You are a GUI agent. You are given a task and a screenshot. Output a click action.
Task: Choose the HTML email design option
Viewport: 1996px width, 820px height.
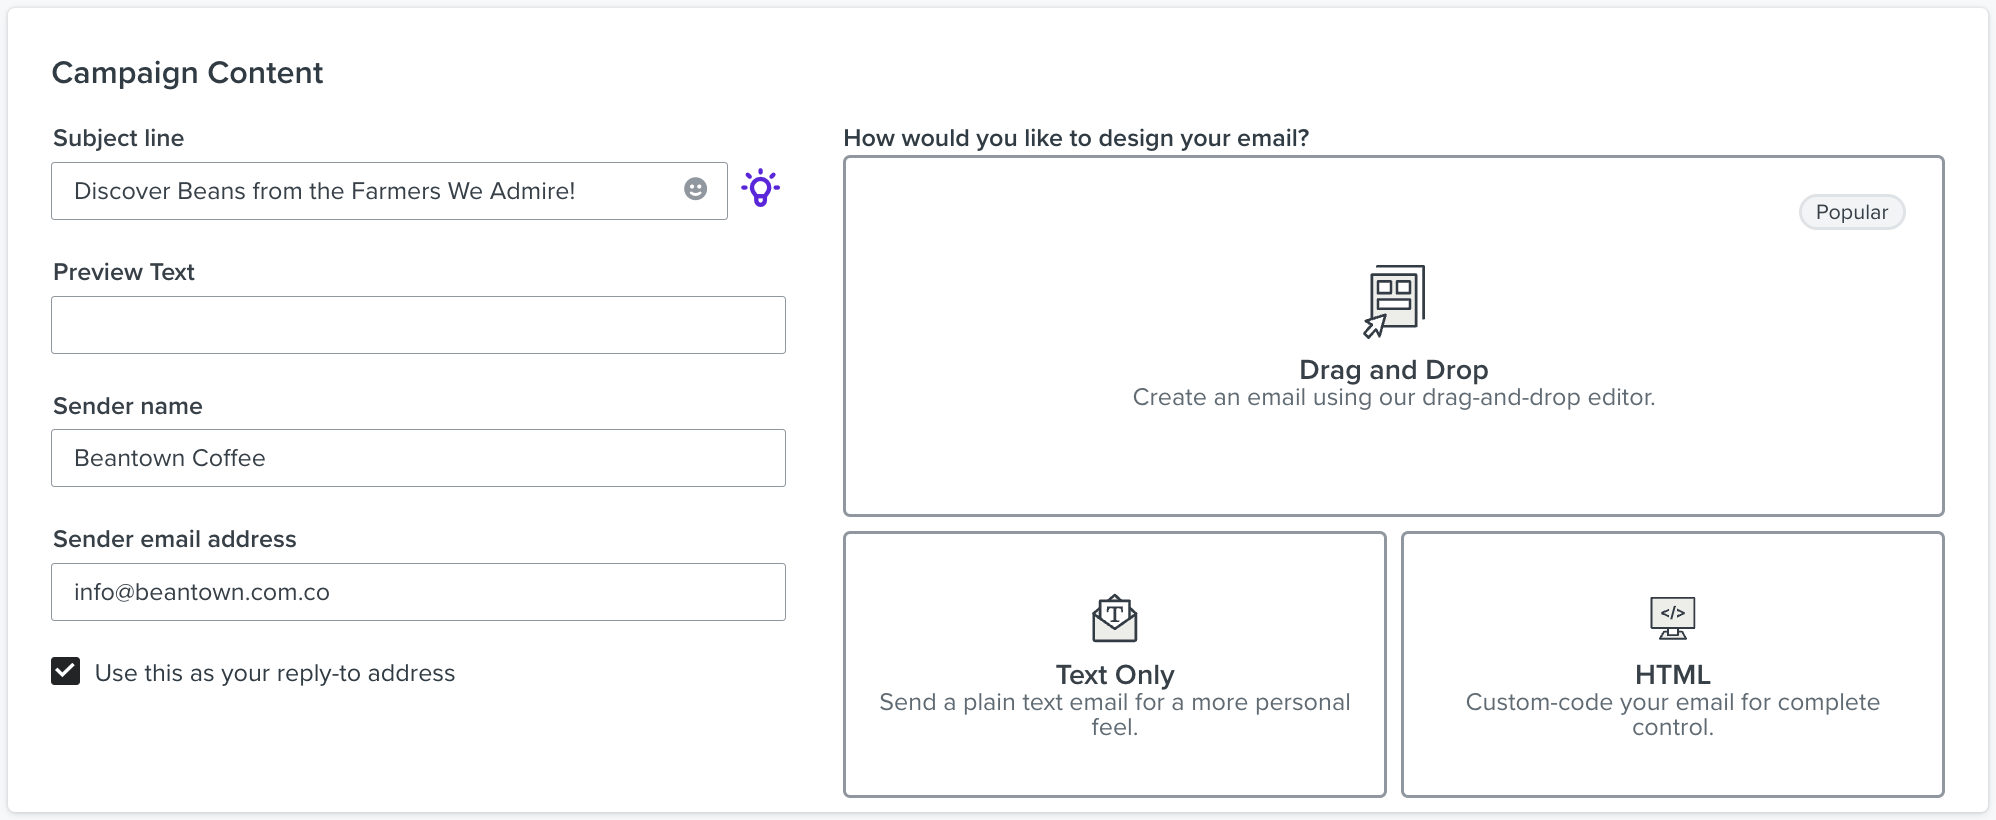pos(1671,665)
